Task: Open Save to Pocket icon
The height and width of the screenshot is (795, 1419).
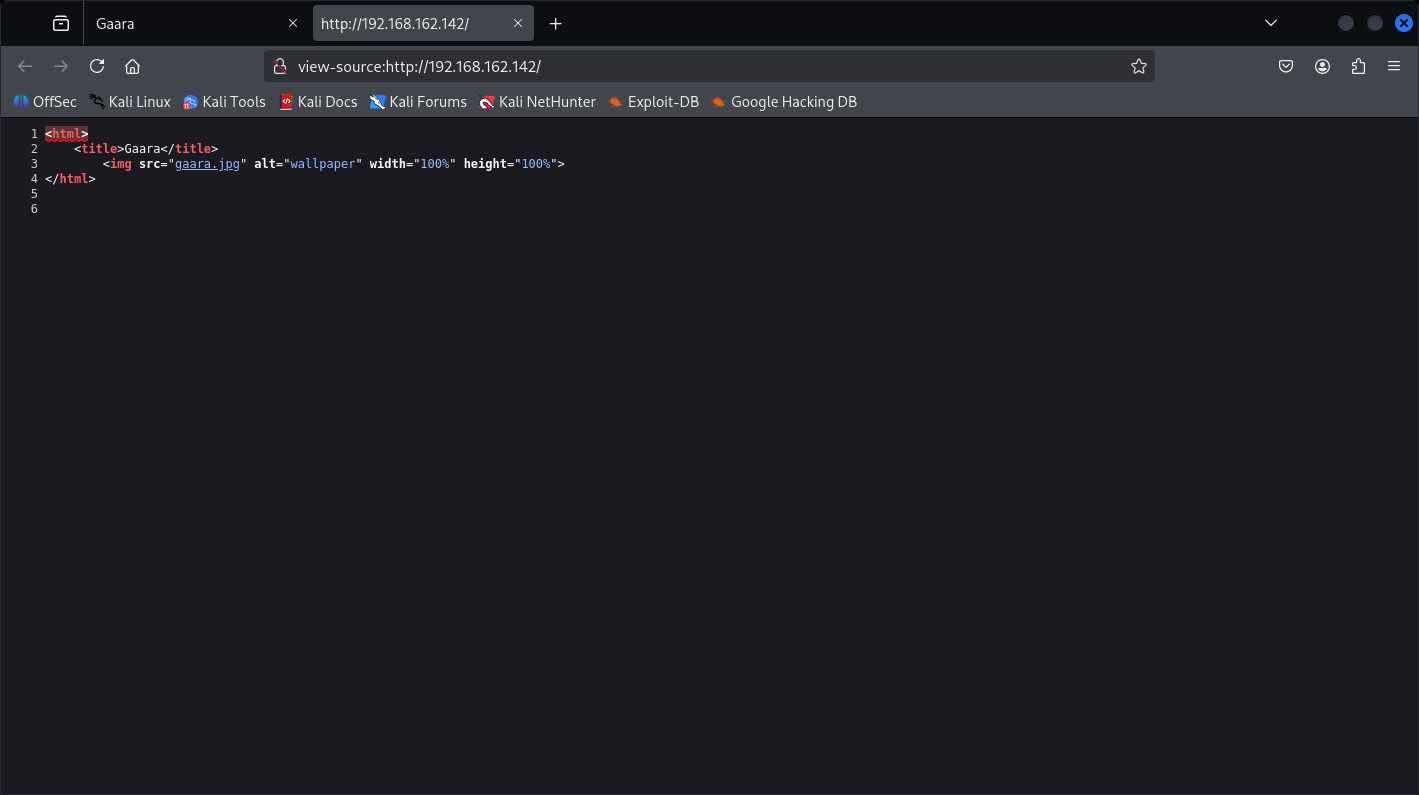Action: tap(1286, 66)
